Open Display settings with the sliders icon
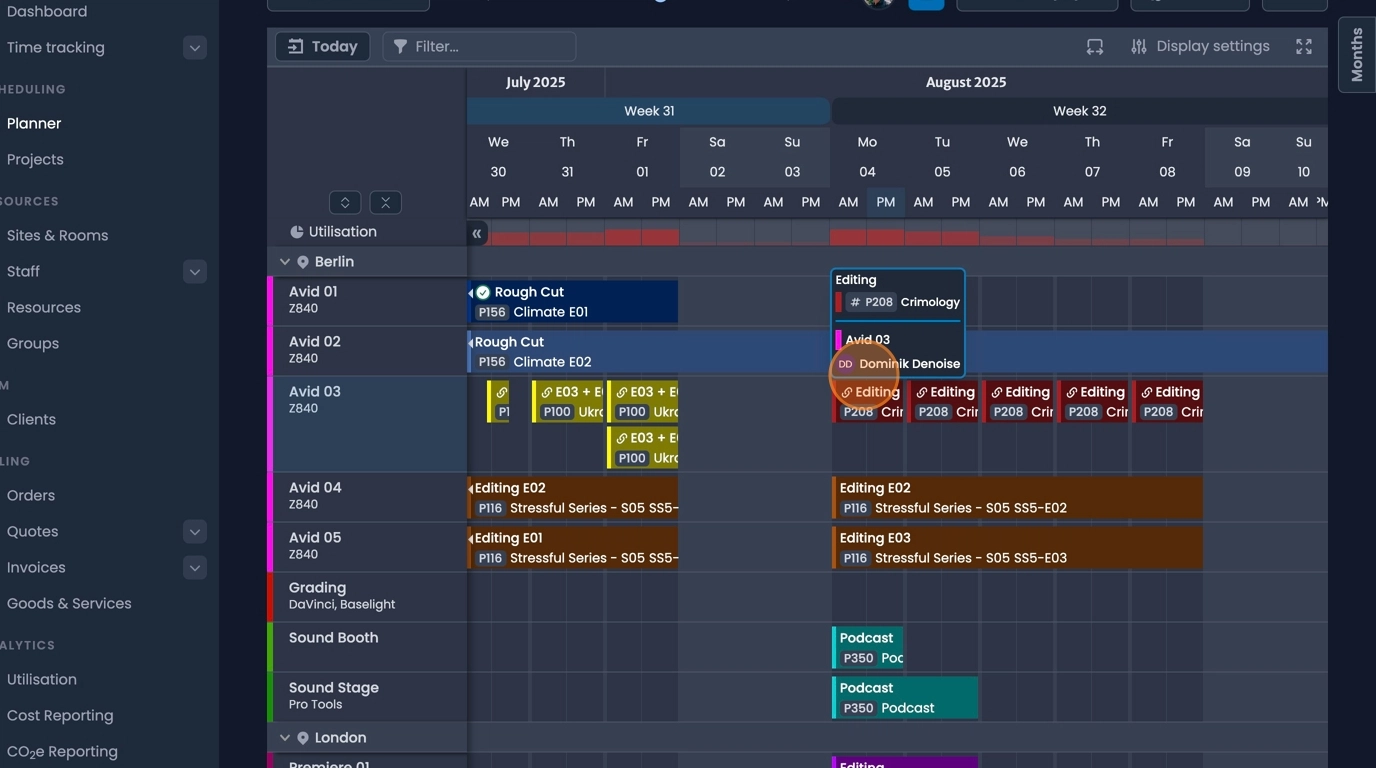The width and height of the screenshot is (1376, 768). [1139, 46]
